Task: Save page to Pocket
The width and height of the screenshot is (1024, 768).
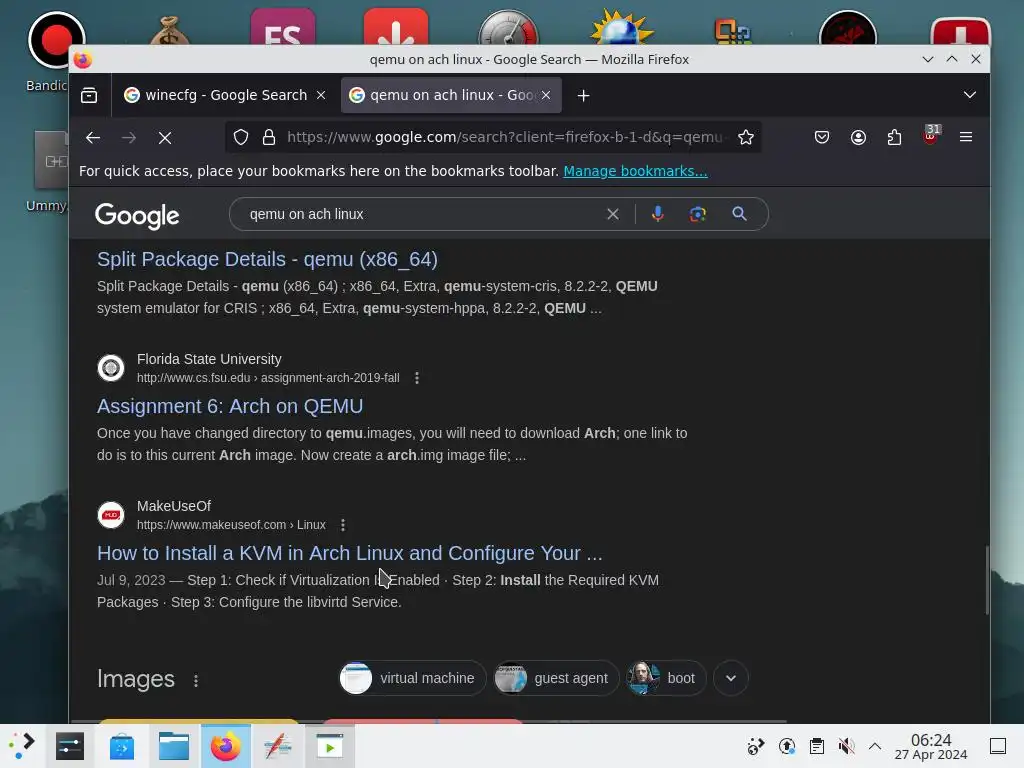Action: click(822, 137)
